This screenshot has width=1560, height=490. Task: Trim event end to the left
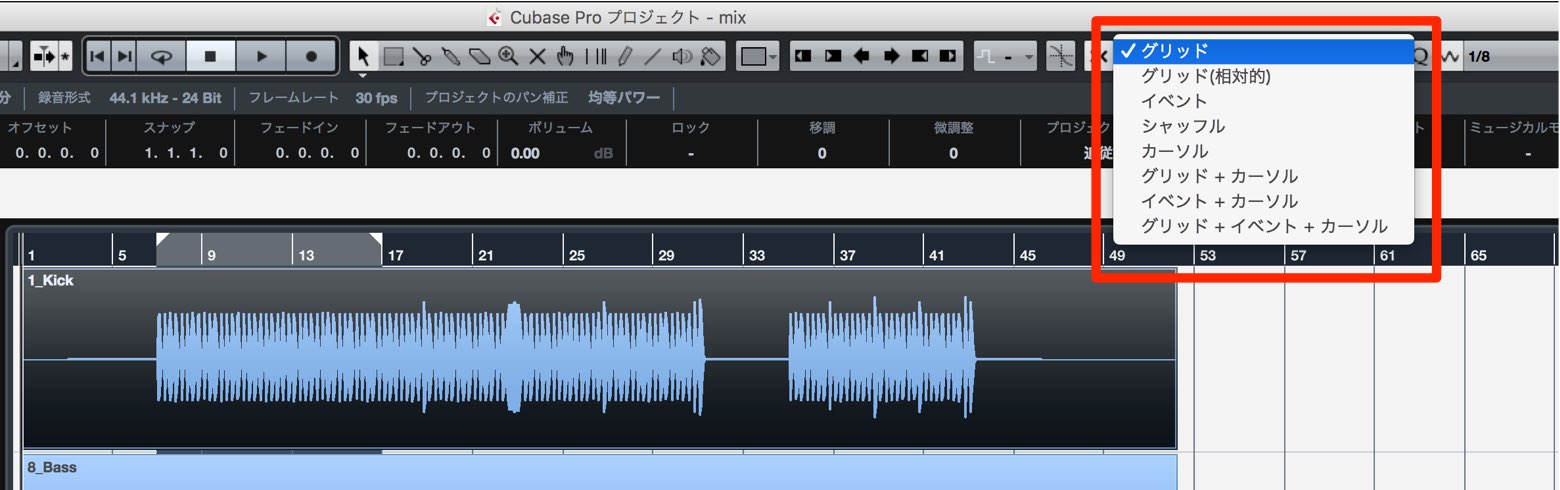click(x=921, y=57)
